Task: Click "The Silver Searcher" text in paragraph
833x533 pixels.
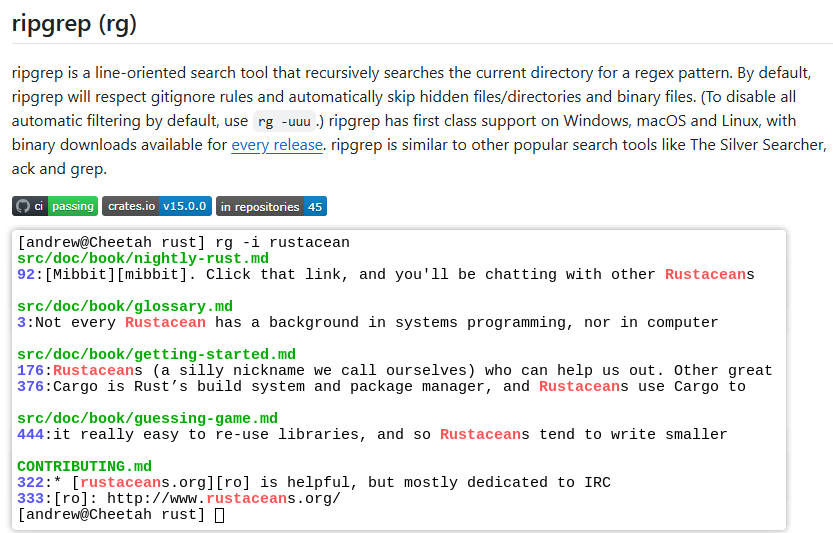Action: point(758,145)
